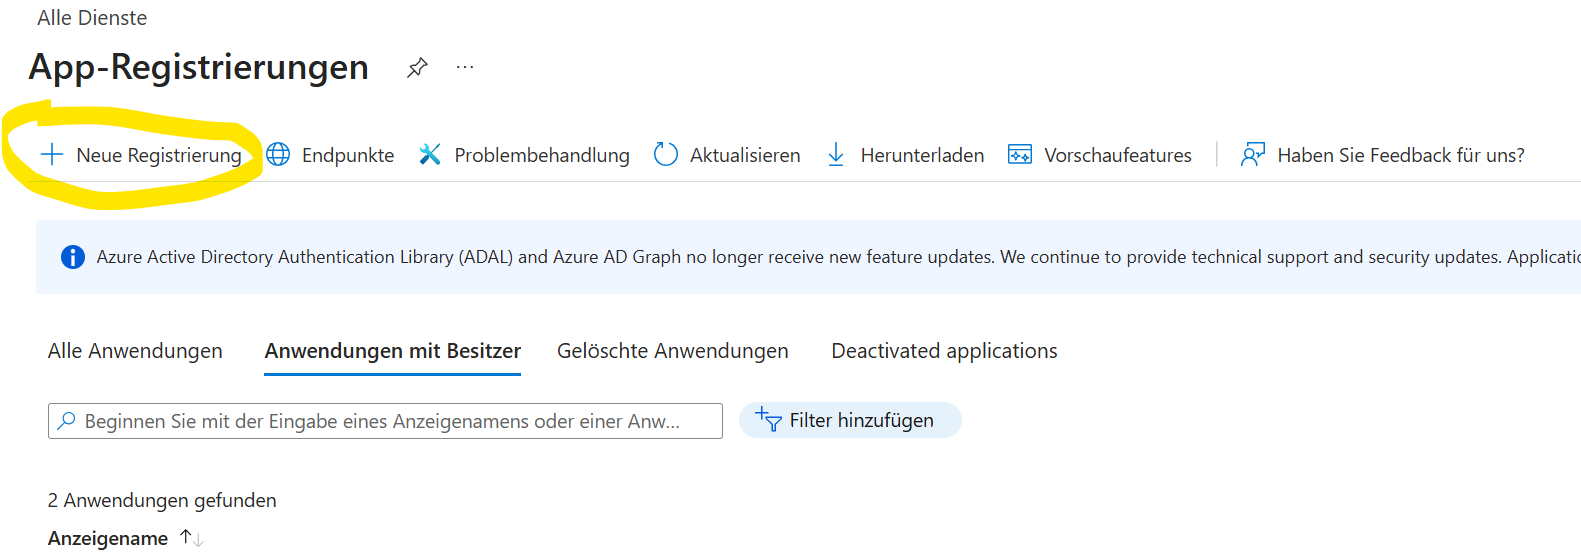Image resolution: width=1581 pixels, height=553 pixels.
Task: Click the Anzeigename column header
Action: pyautogui.click(x=108, y=538)
